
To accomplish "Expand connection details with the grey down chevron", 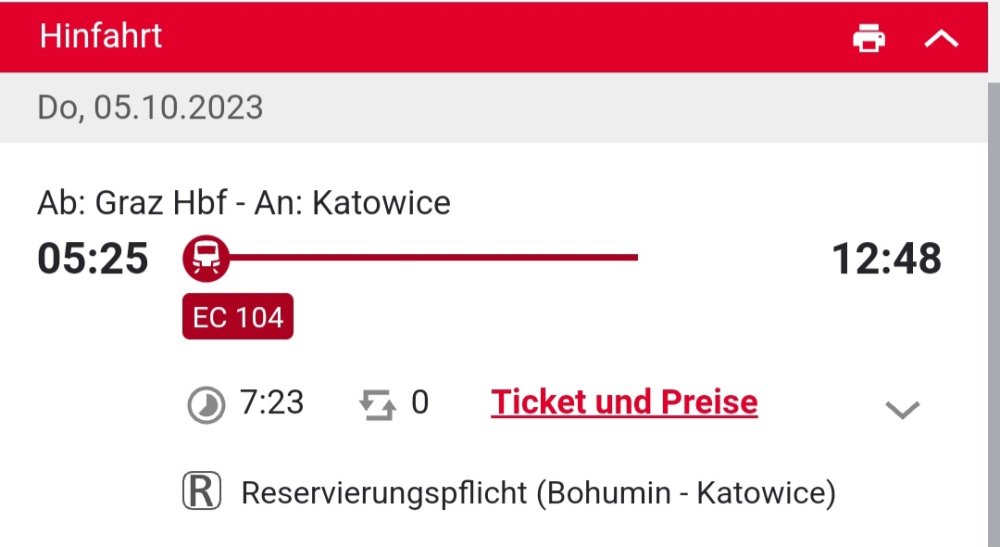I will pos(902,409).
